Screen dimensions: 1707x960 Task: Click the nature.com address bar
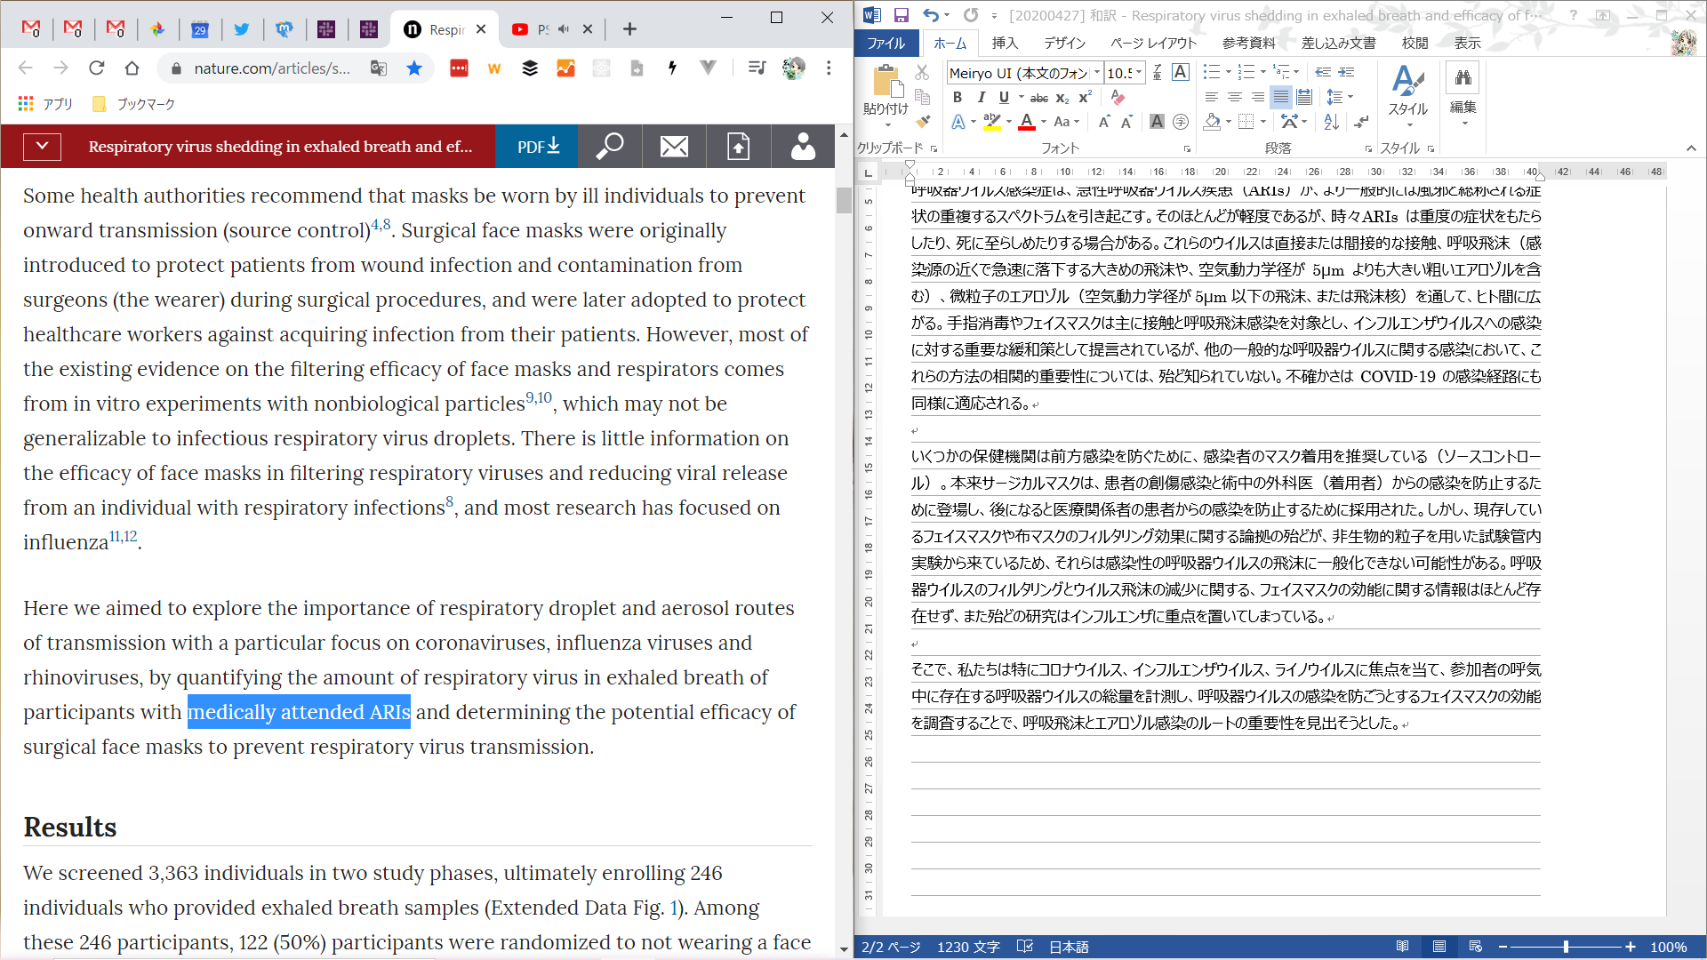point(272,68)
